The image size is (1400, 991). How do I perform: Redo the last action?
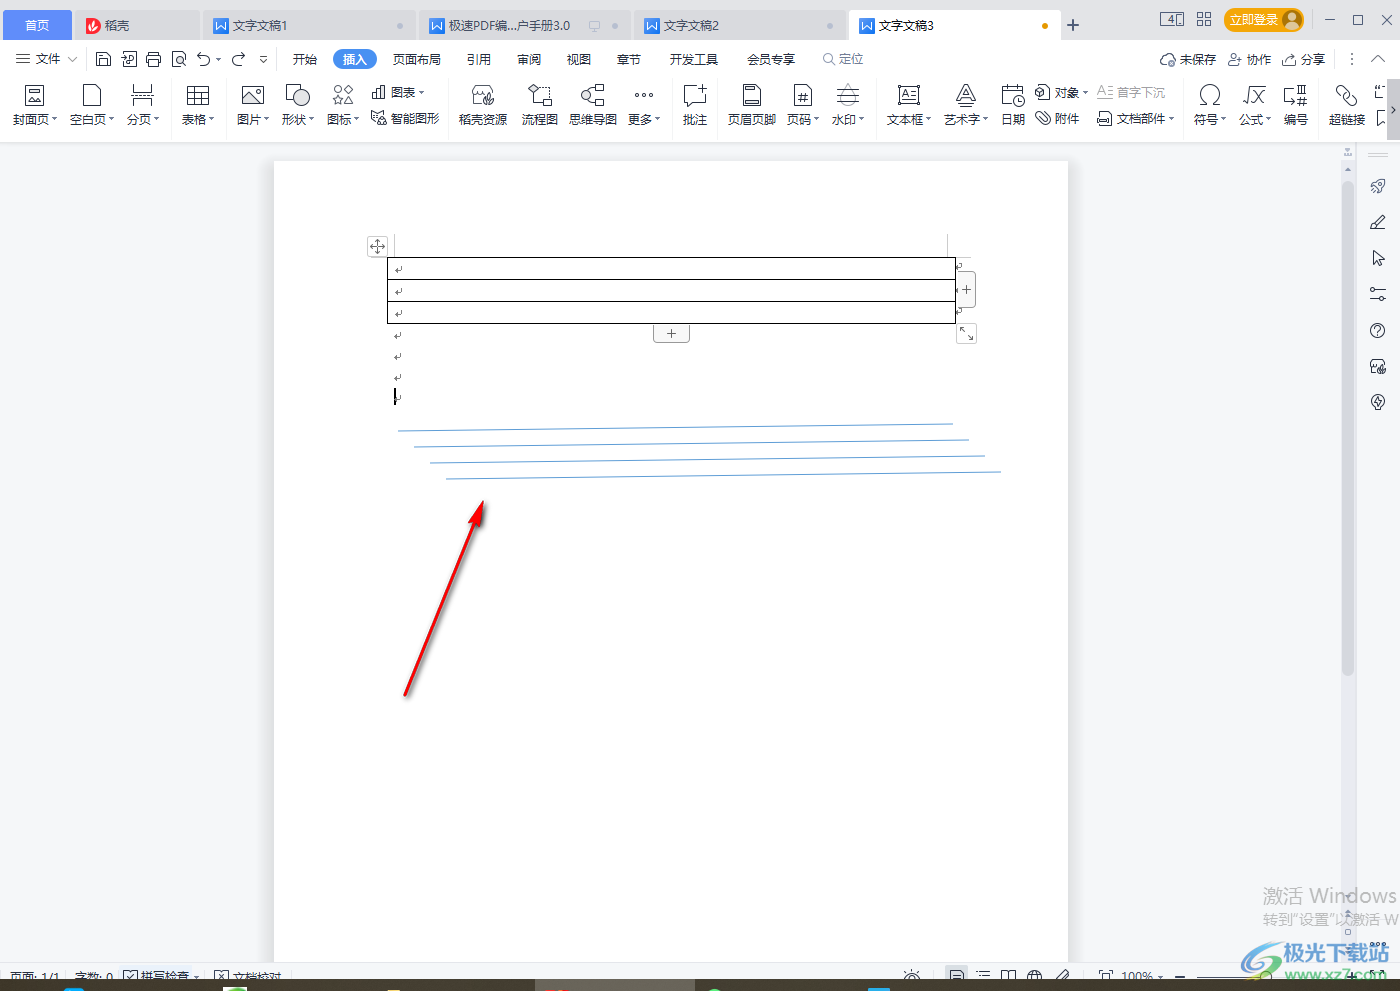coord(238,59)
